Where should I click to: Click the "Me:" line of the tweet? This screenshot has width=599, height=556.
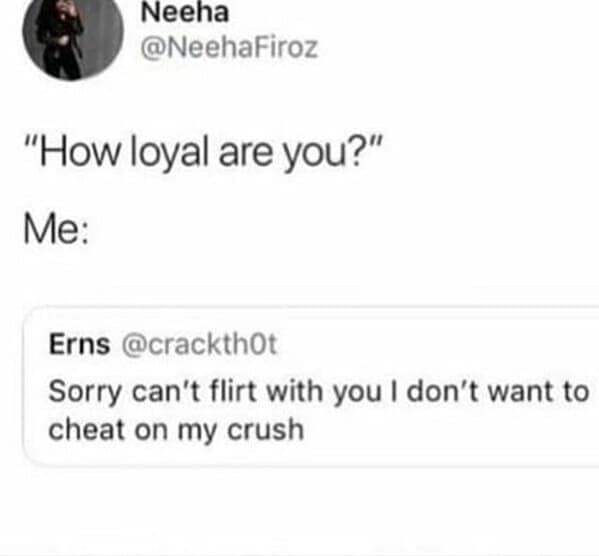point(57,229)
